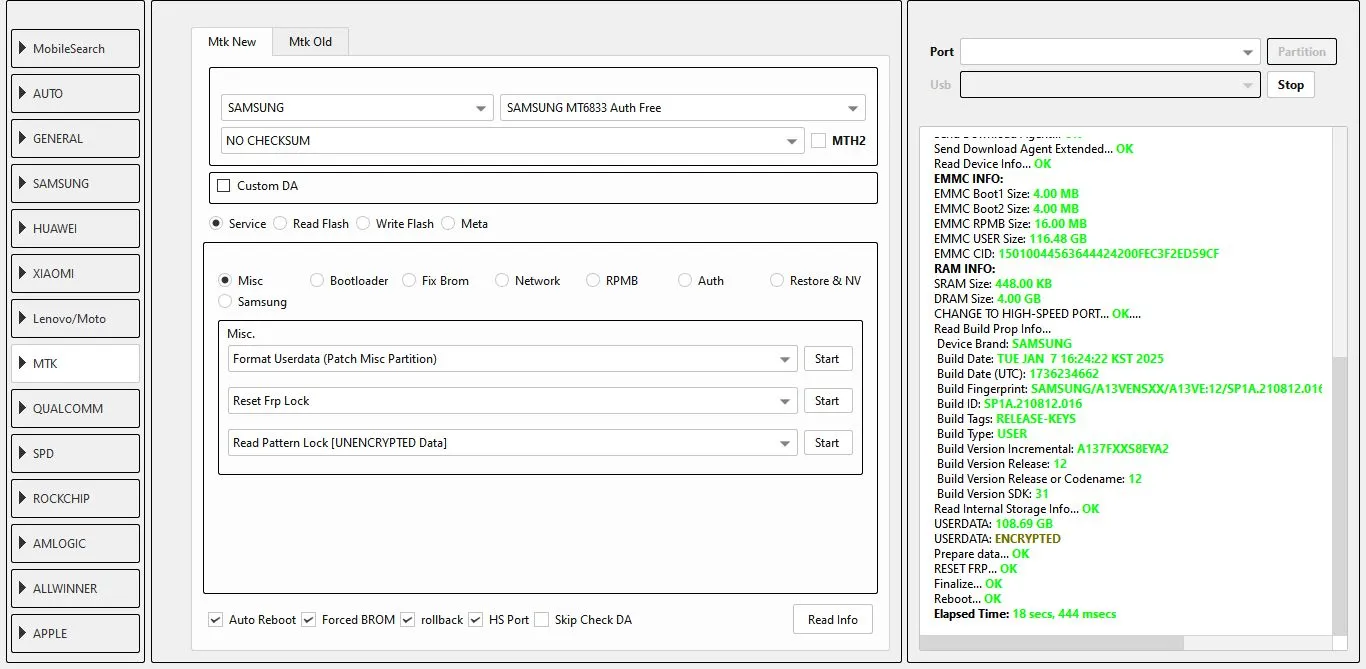The width and height of the screenshot is (1366, 669).
Task: Select the ROCKCHIP sidebar module
Action: pos(75,498)
